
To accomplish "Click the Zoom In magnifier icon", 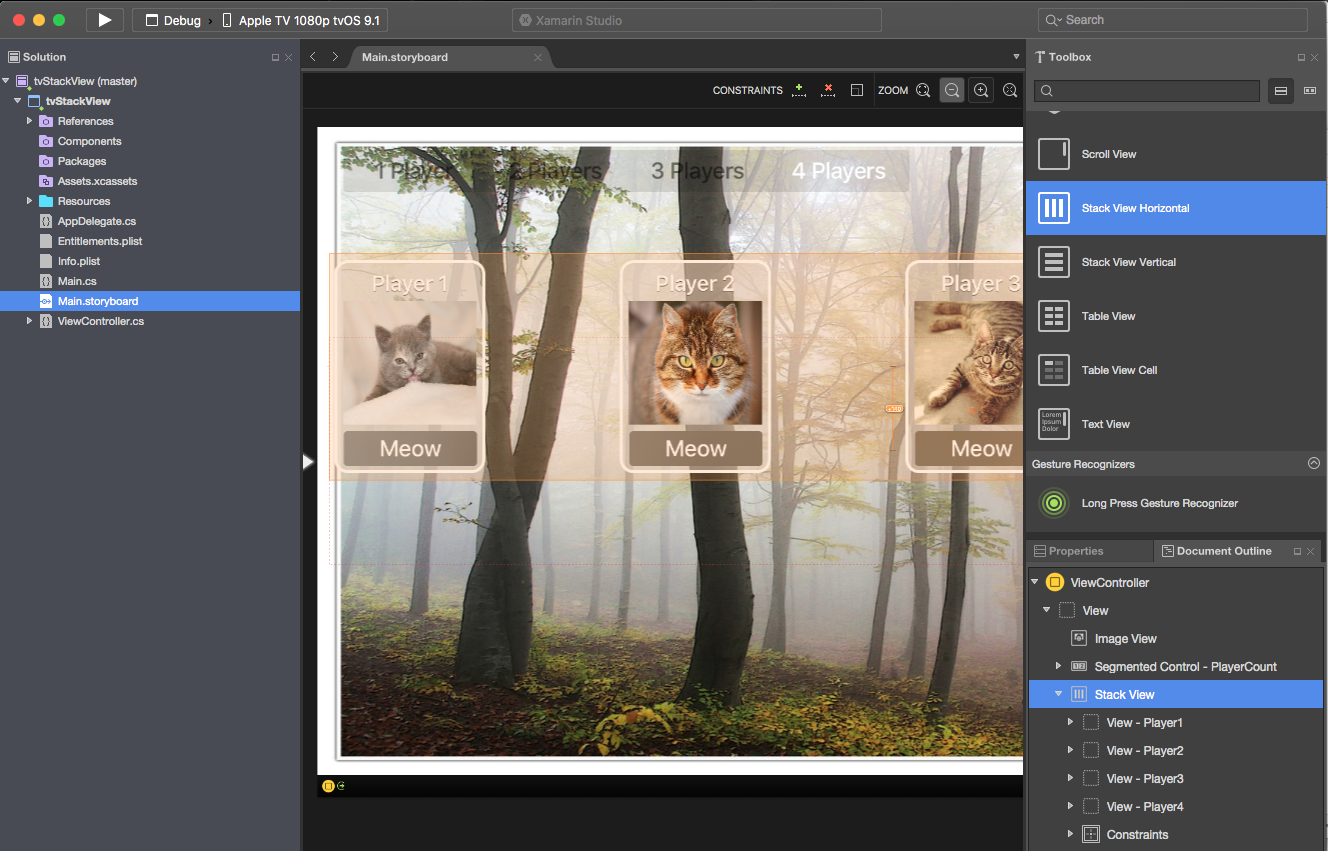I will 981,90.
